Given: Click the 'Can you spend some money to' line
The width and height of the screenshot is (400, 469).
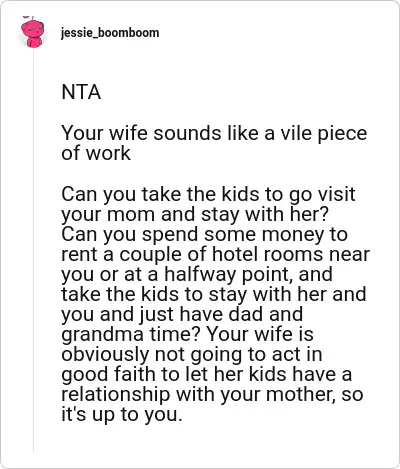Looking at the screenshot, I should click(205, 234).
